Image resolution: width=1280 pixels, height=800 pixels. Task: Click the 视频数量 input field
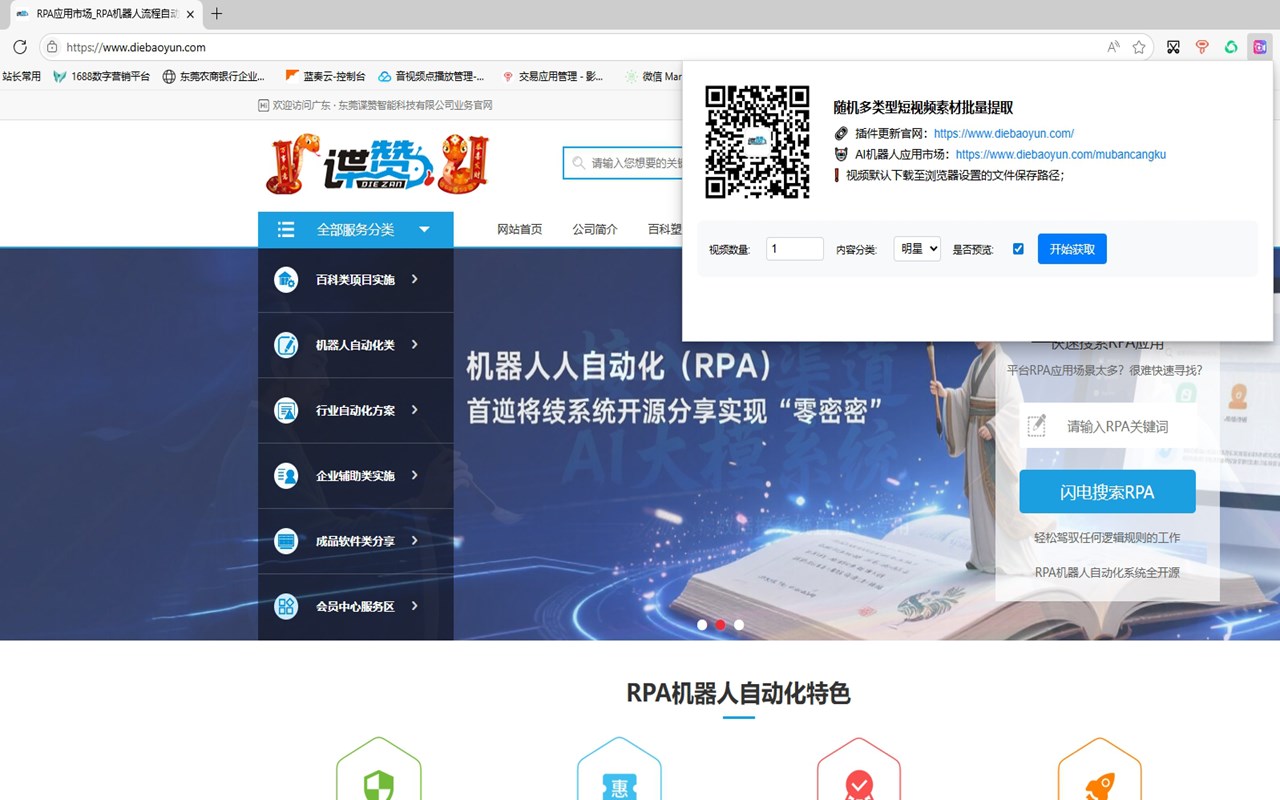point(794,248)
